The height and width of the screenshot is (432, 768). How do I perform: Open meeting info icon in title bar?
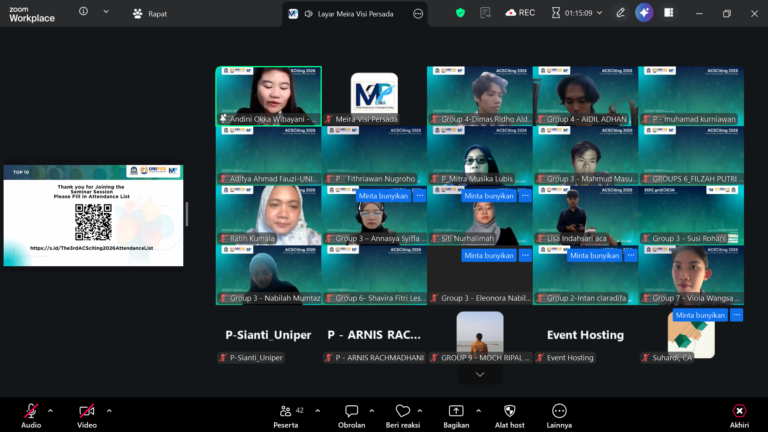pos(83,11)
